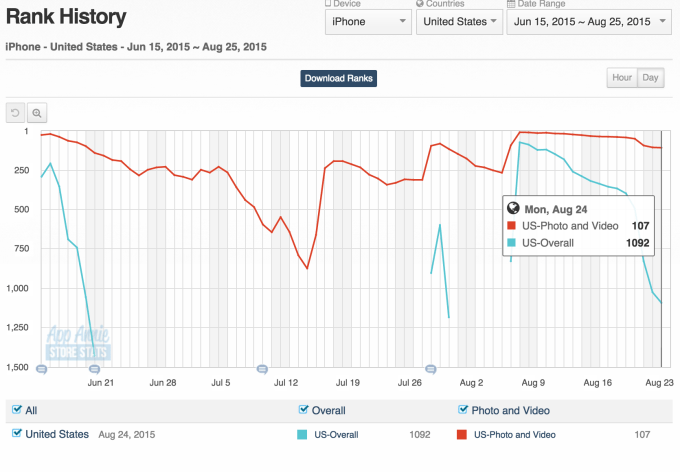Toggle the United States row checkbox
Image resolution: width=680 pixels, height=472 pixels.
pos(16,434)
